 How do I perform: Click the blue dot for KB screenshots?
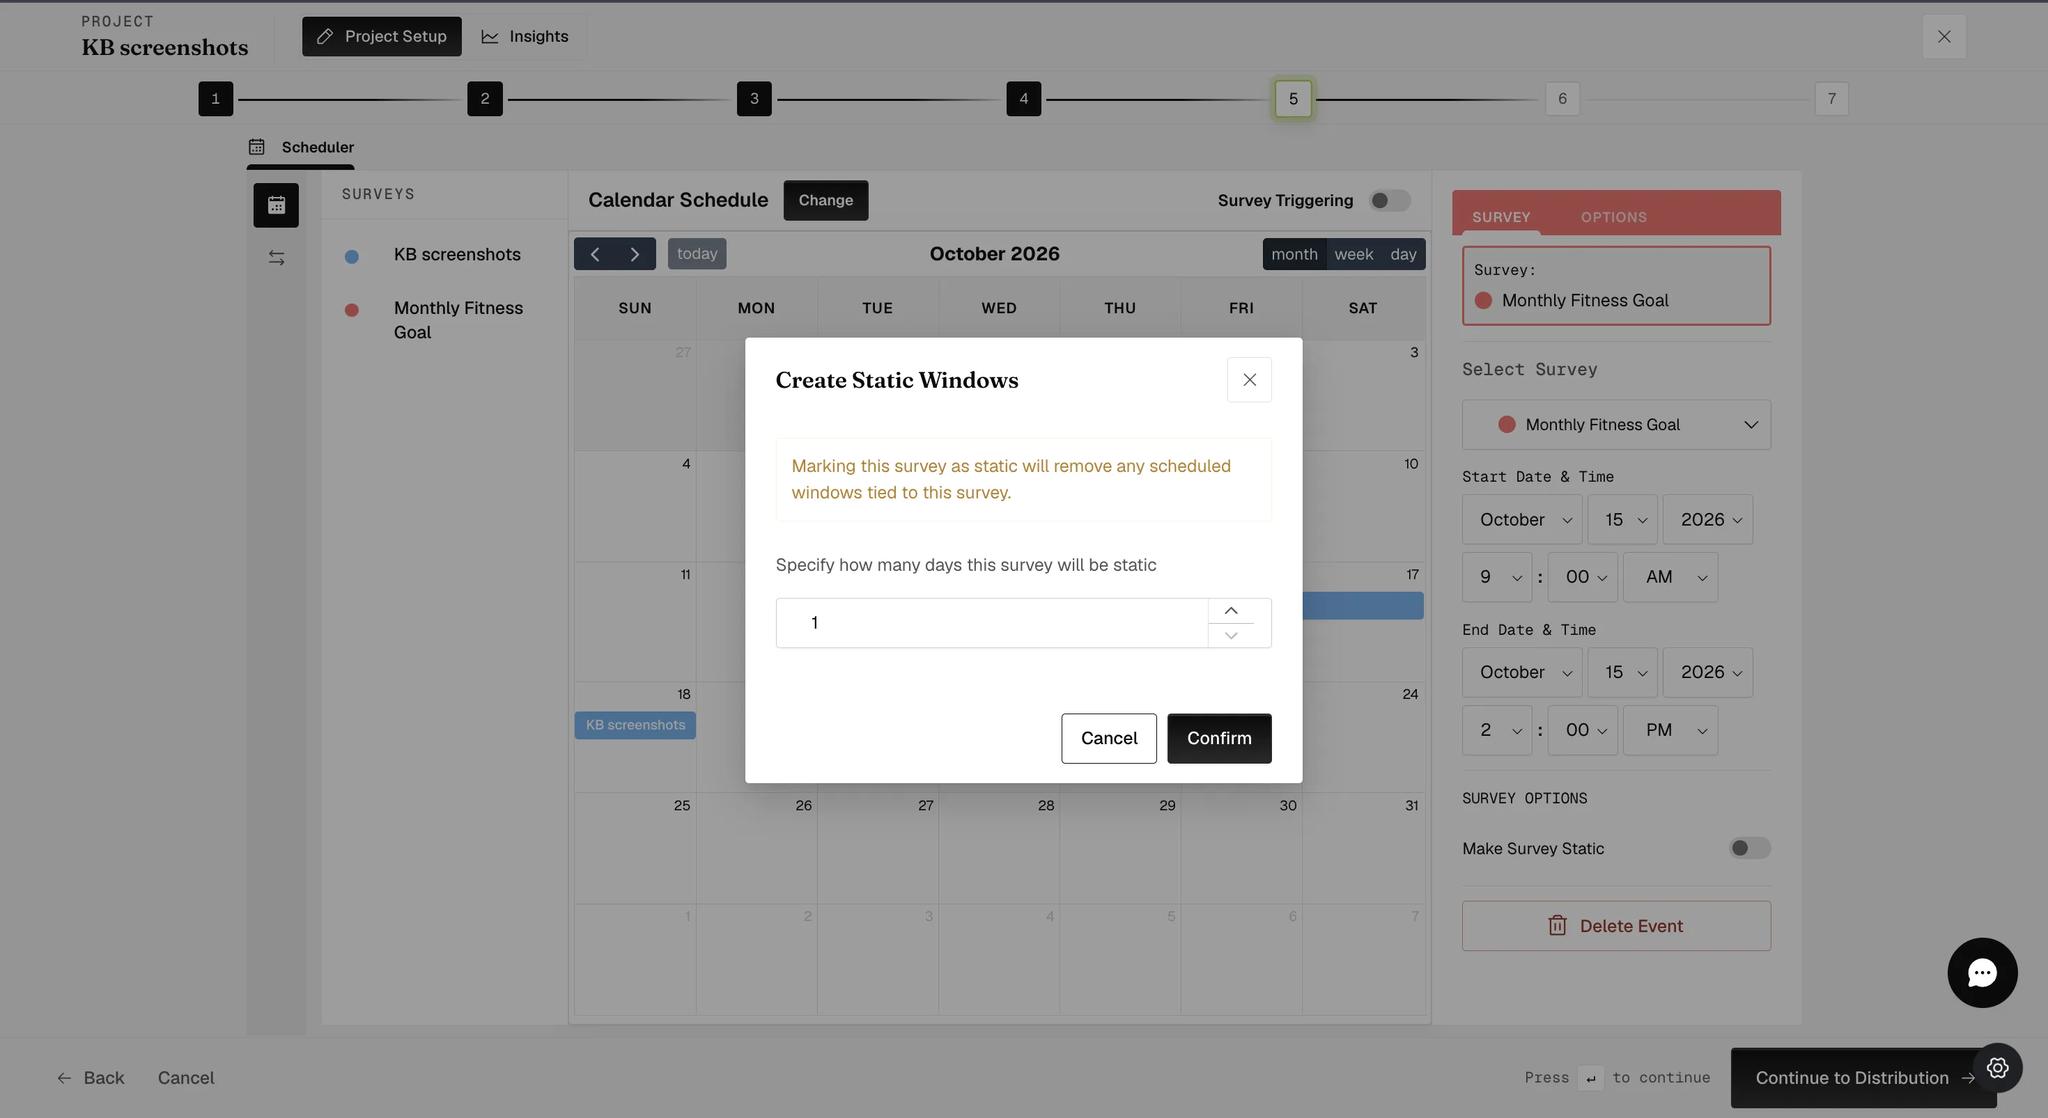coord(351,257)
